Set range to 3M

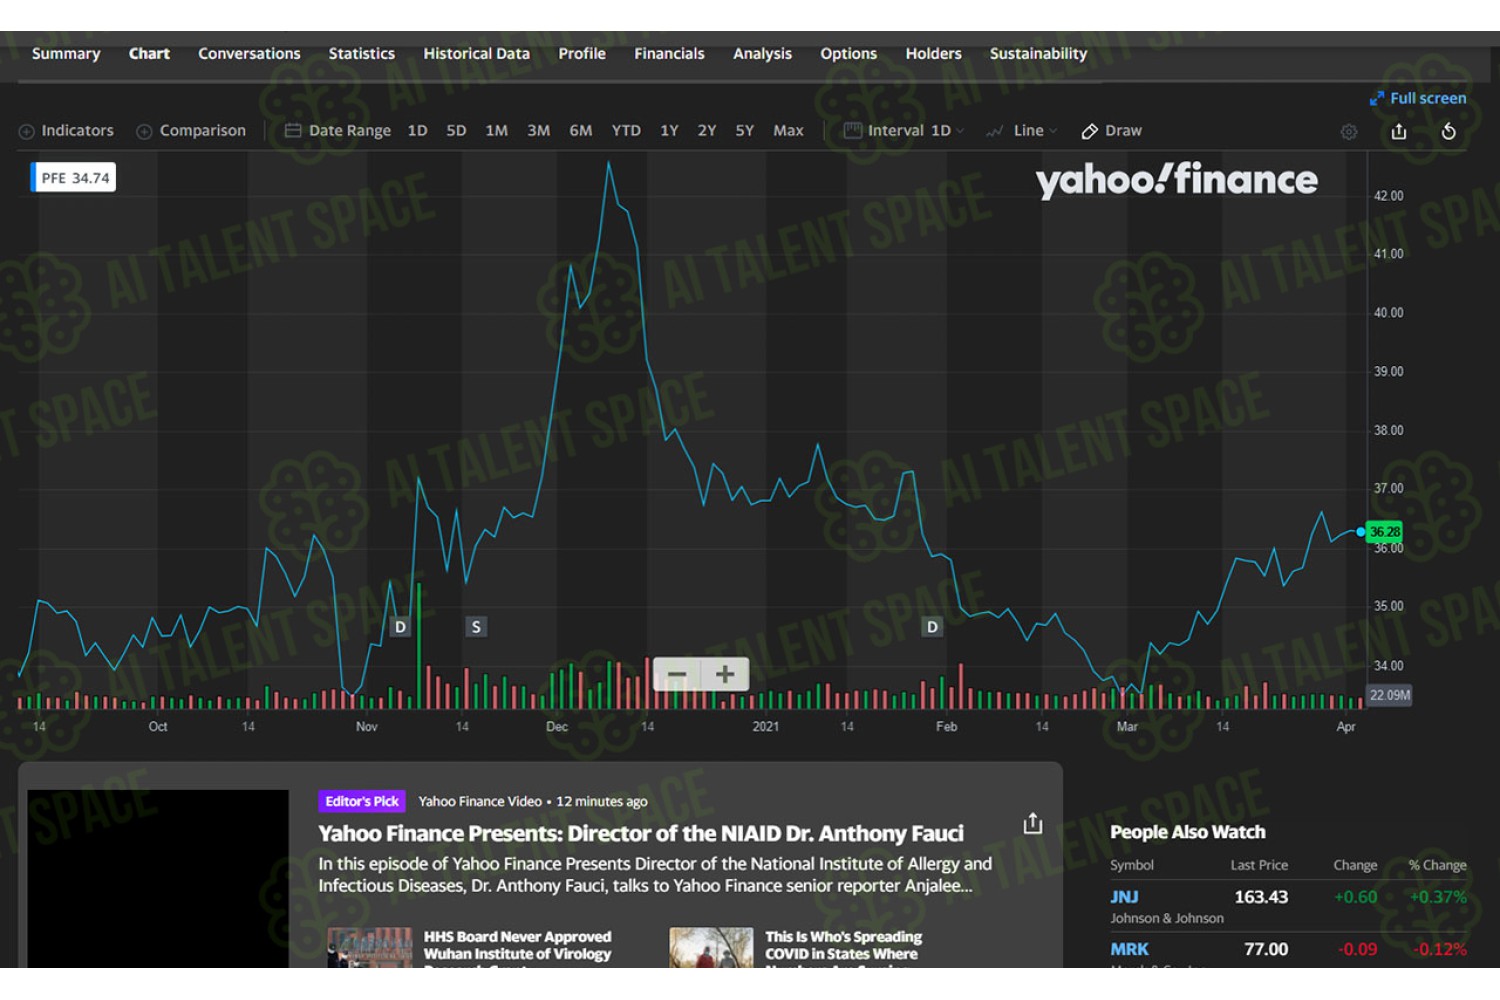(538, 131)
